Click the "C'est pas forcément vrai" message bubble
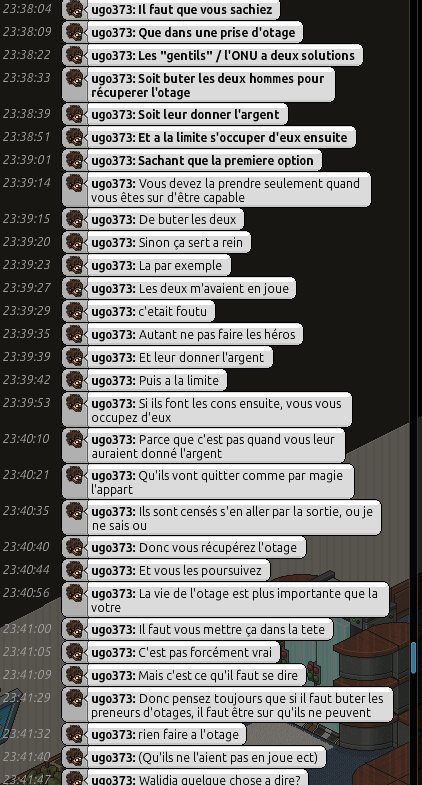 [x=171, y=652]
